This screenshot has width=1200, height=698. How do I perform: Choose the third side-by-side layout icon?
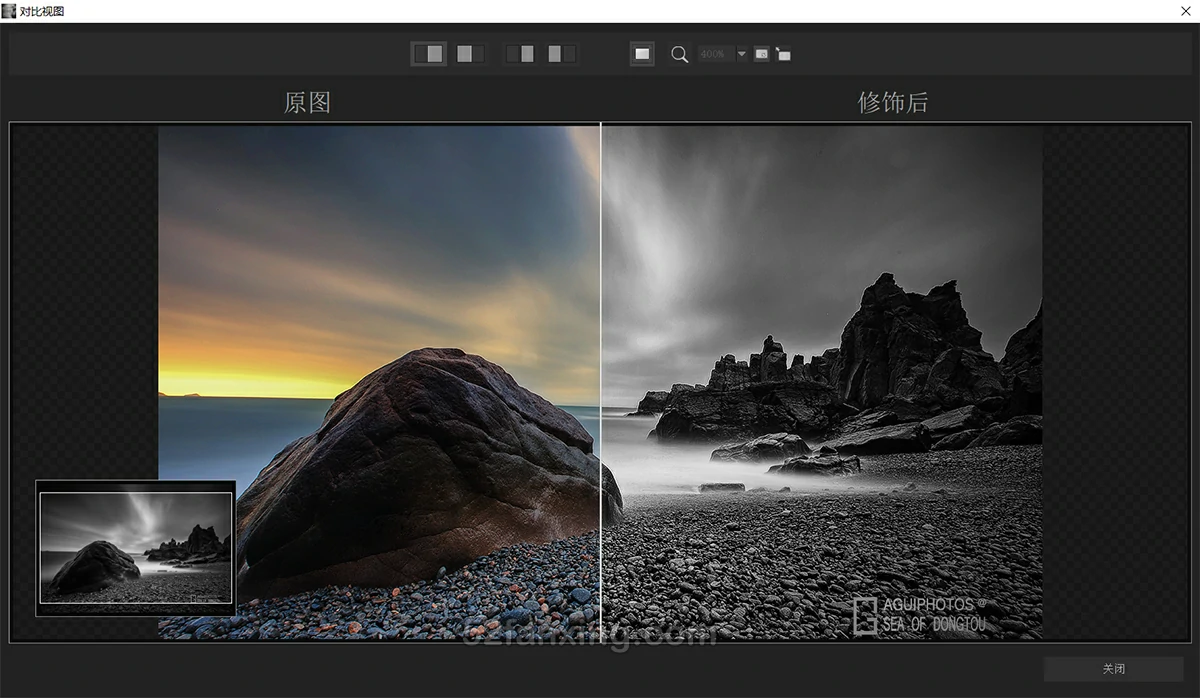pyautogui.click(x=520, y=54)
